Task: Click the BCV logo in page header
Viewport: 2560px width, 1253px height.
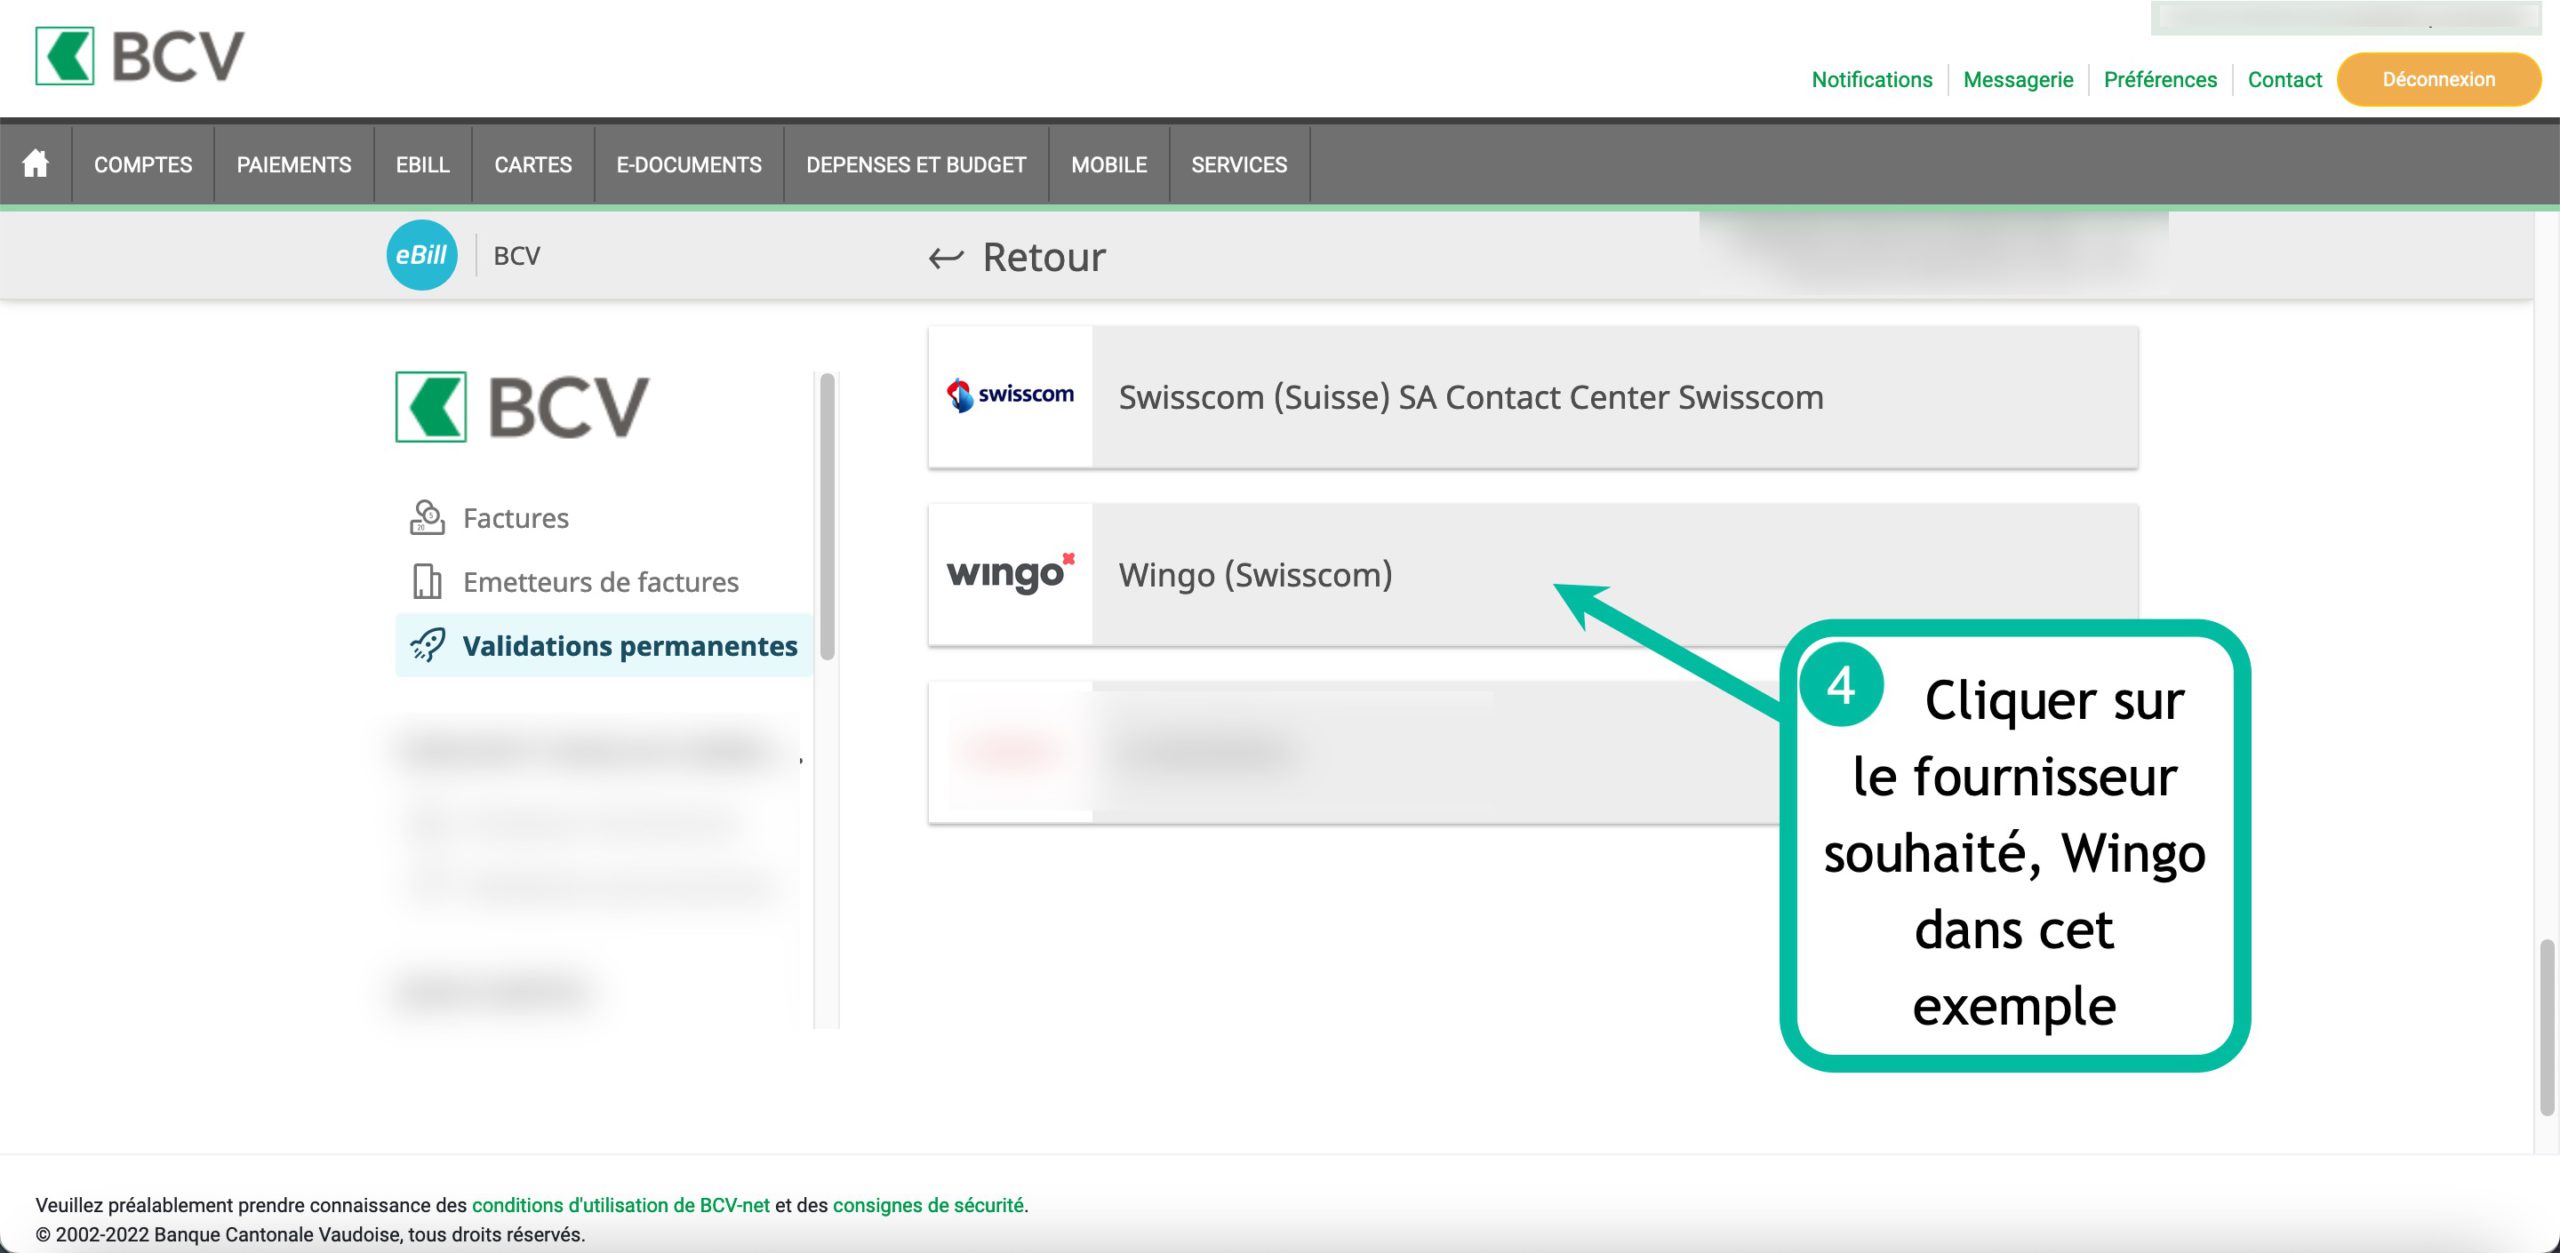Action: point(140,56)
